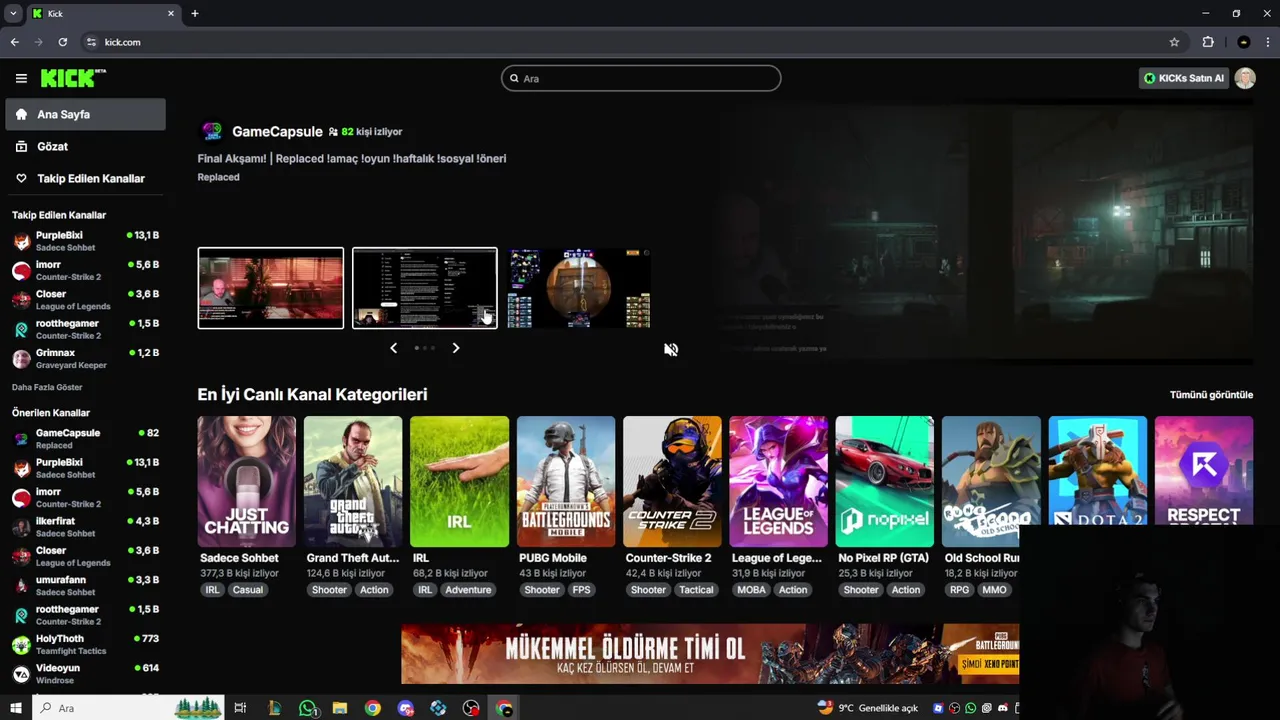Screen dimensions: 1280x720
Task: Click the PUBG Mükemmel Öldürme Timi banner
Action: click(710, 654)
